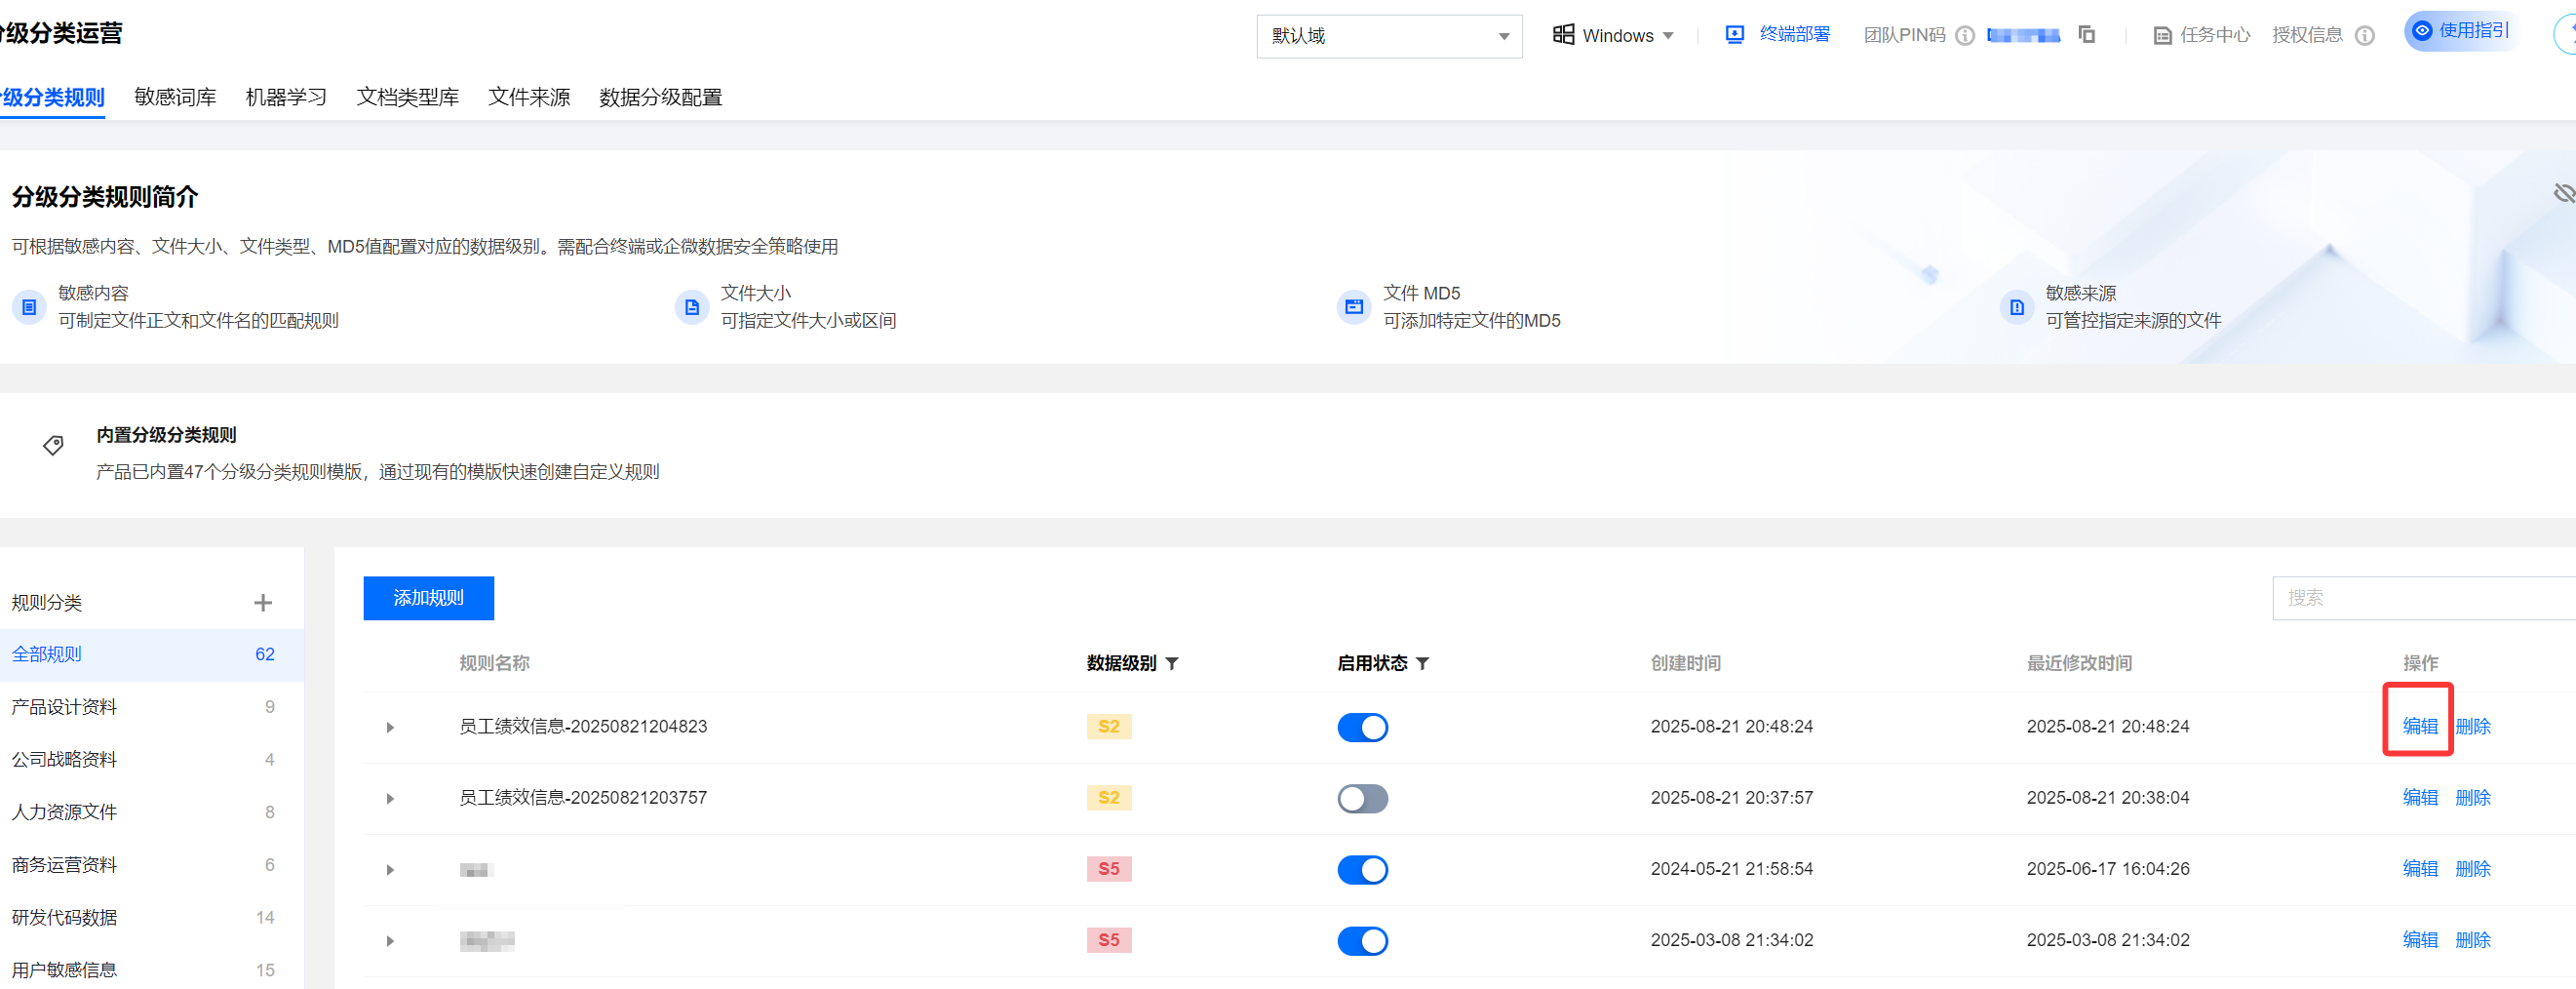Image resolution: width=2576 pixels, height=989 pixels.
Task: Click the copy icon beside team PIN code
Action: coord(2086,35)
